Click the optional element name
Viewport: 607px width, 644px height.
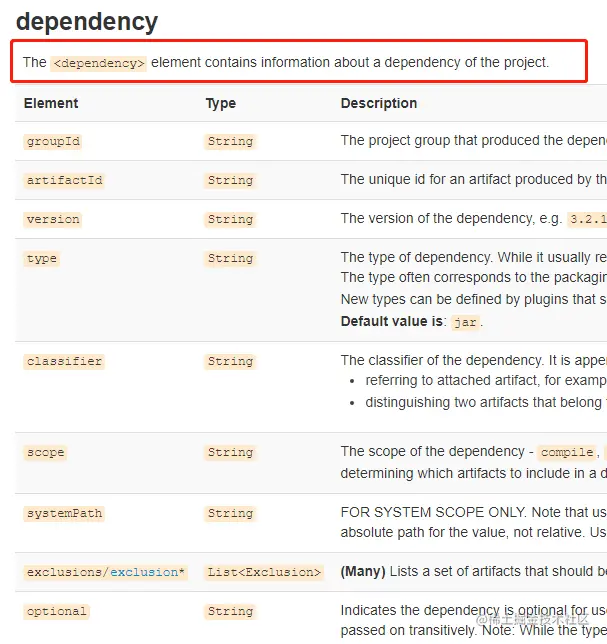56,612
